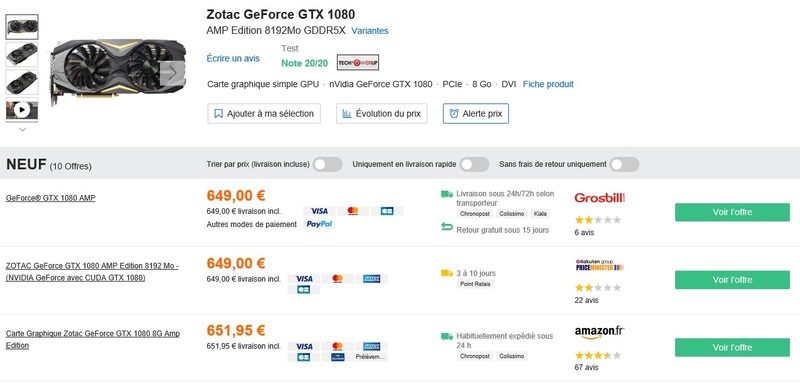Click Voir l'offre for amazon.fr
This screenshot has height=387, width=800.
(732, 348)
